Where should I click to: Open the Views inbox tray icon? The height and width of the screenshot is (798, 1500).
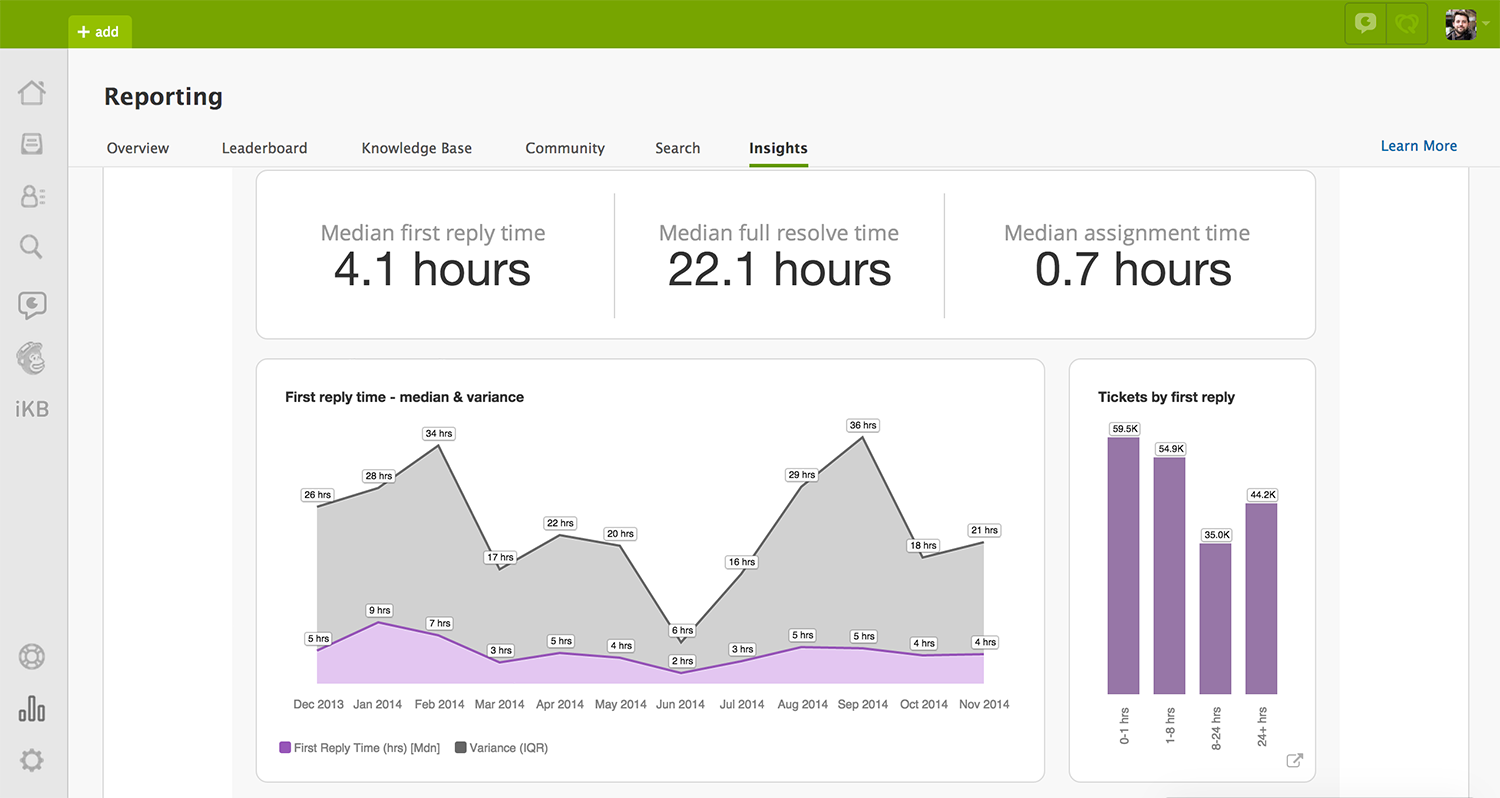32,145
